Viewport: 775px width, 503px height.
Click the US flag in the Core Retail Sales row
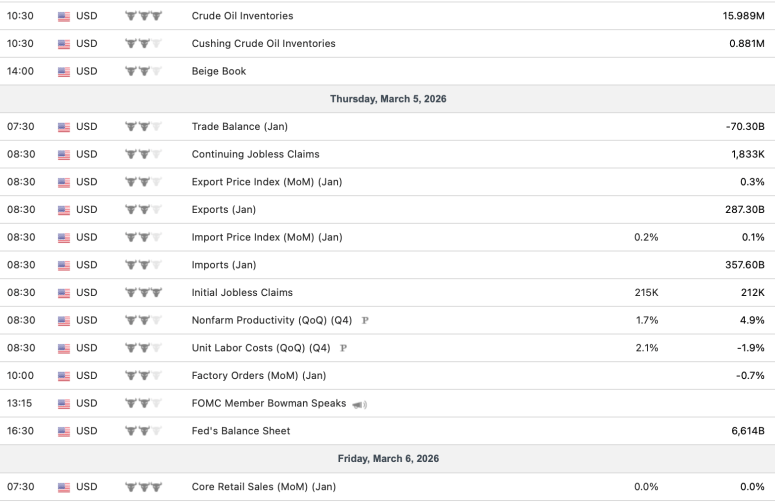click(x=64, y=487)
